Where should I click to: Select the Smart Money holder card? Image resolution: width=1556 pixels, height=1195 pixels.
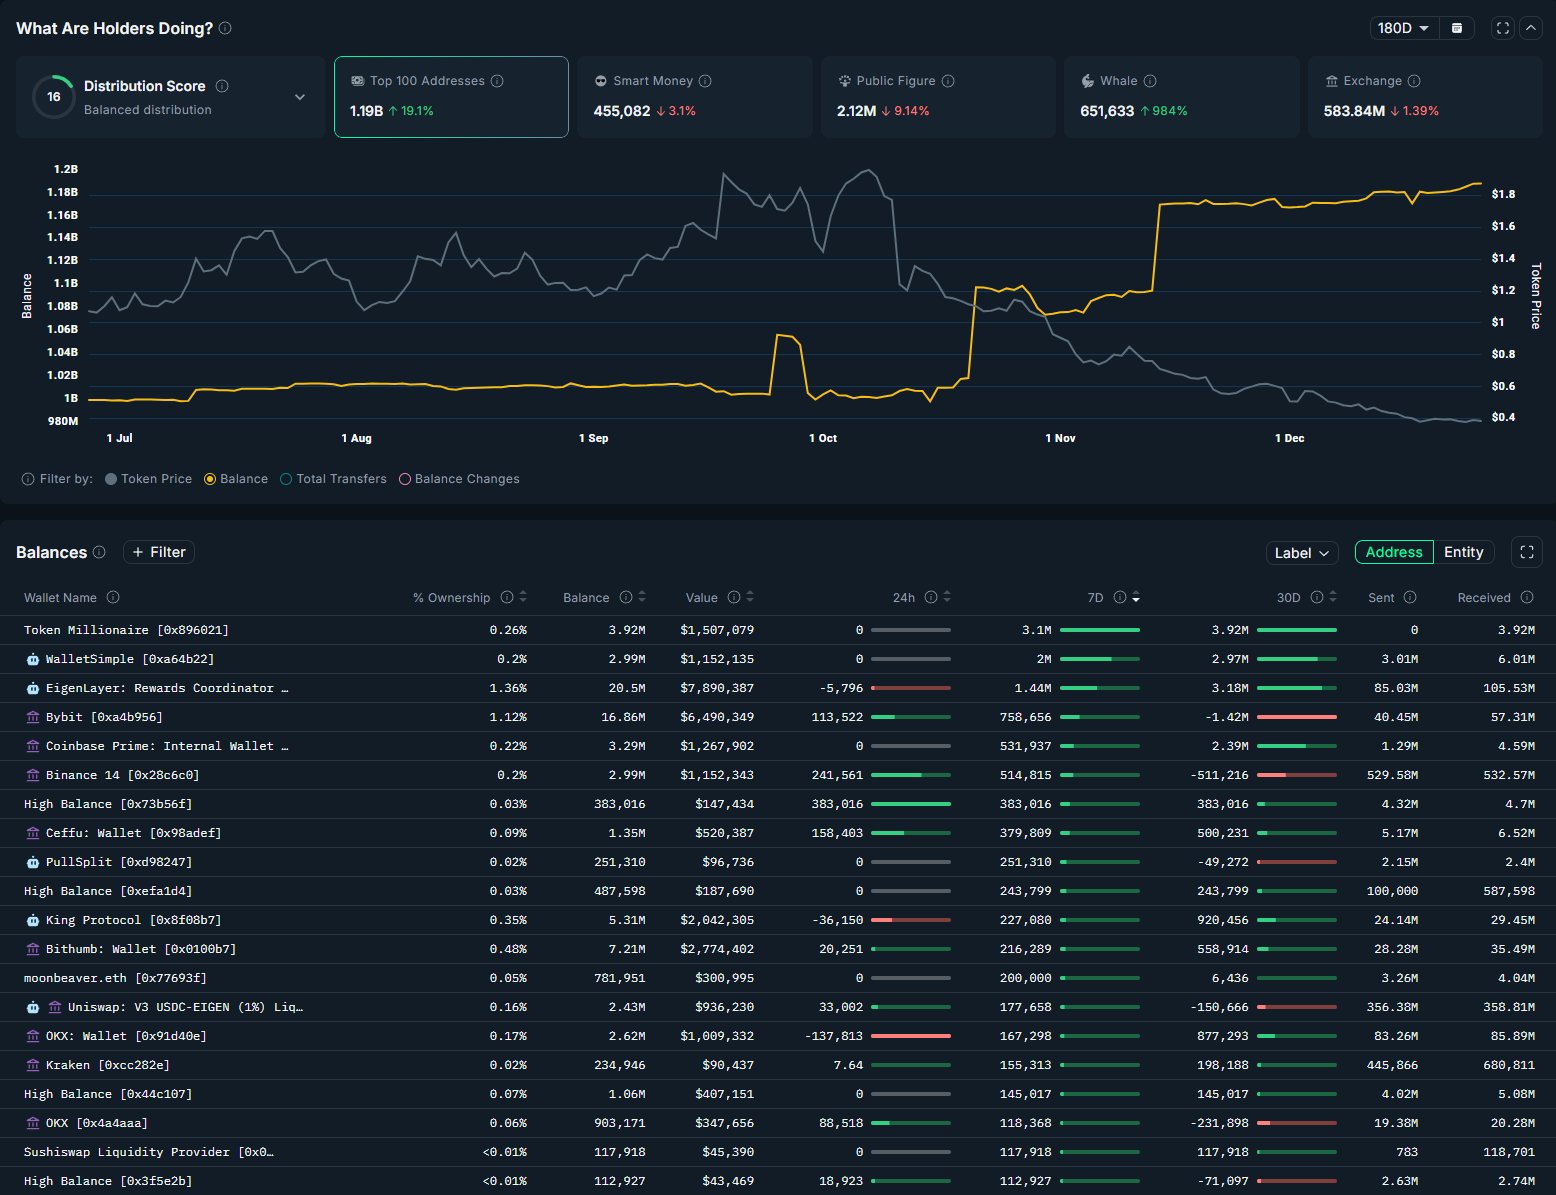point(694,96)
